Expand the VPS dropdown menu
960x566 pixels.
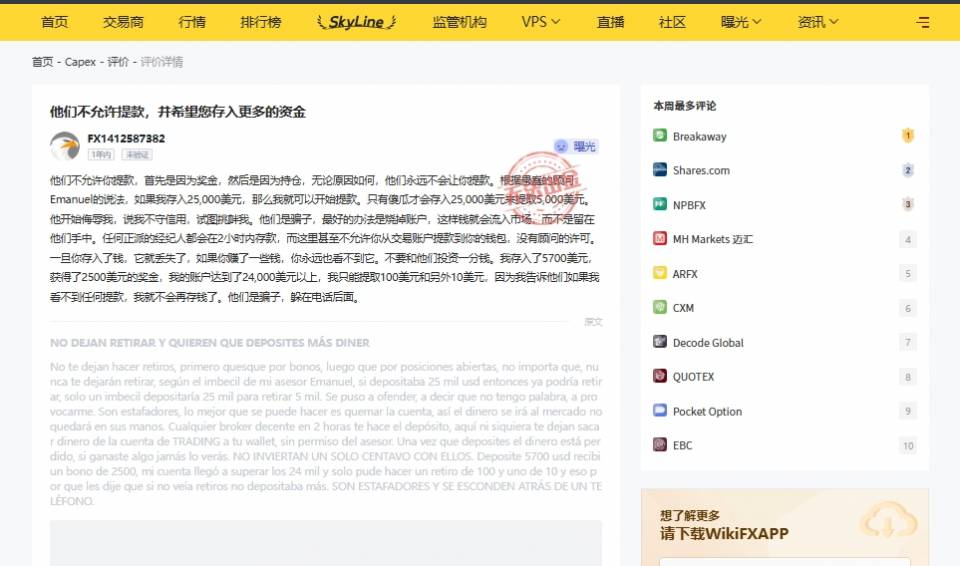pyautogui.click(x=541, y=22)
